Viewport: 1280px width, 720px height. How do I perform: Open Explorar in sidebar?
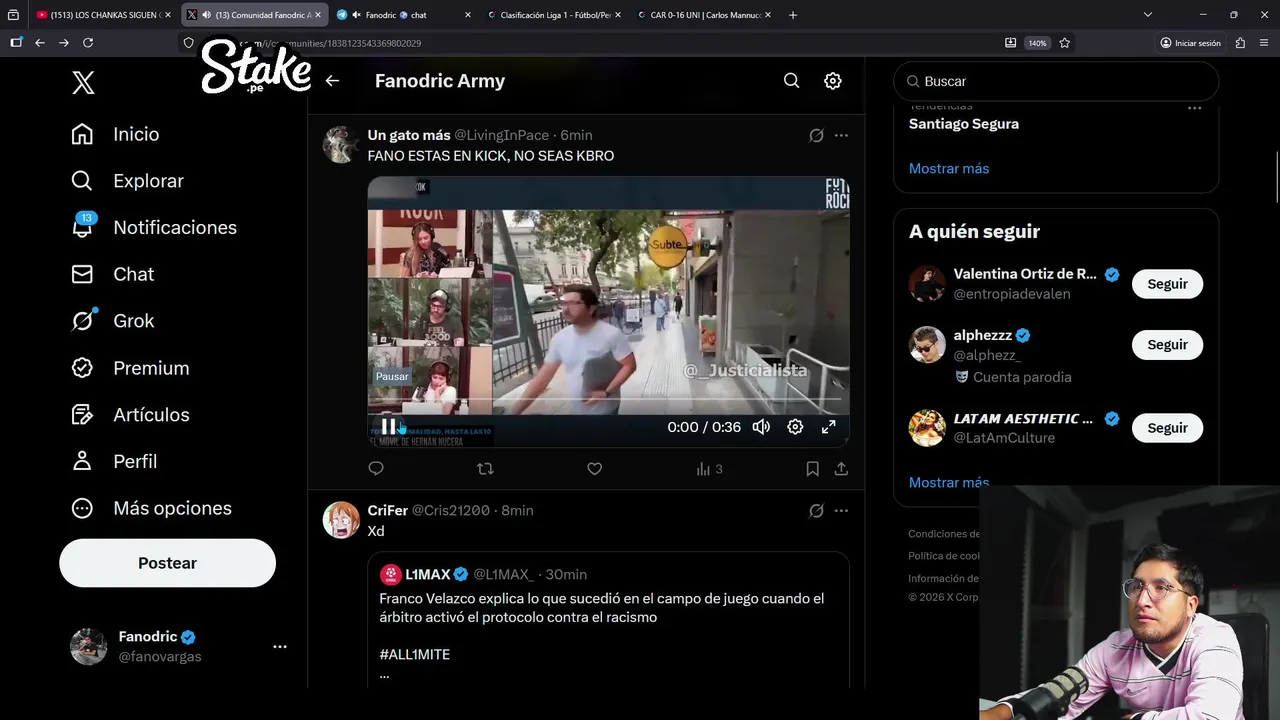click(127, 181)
